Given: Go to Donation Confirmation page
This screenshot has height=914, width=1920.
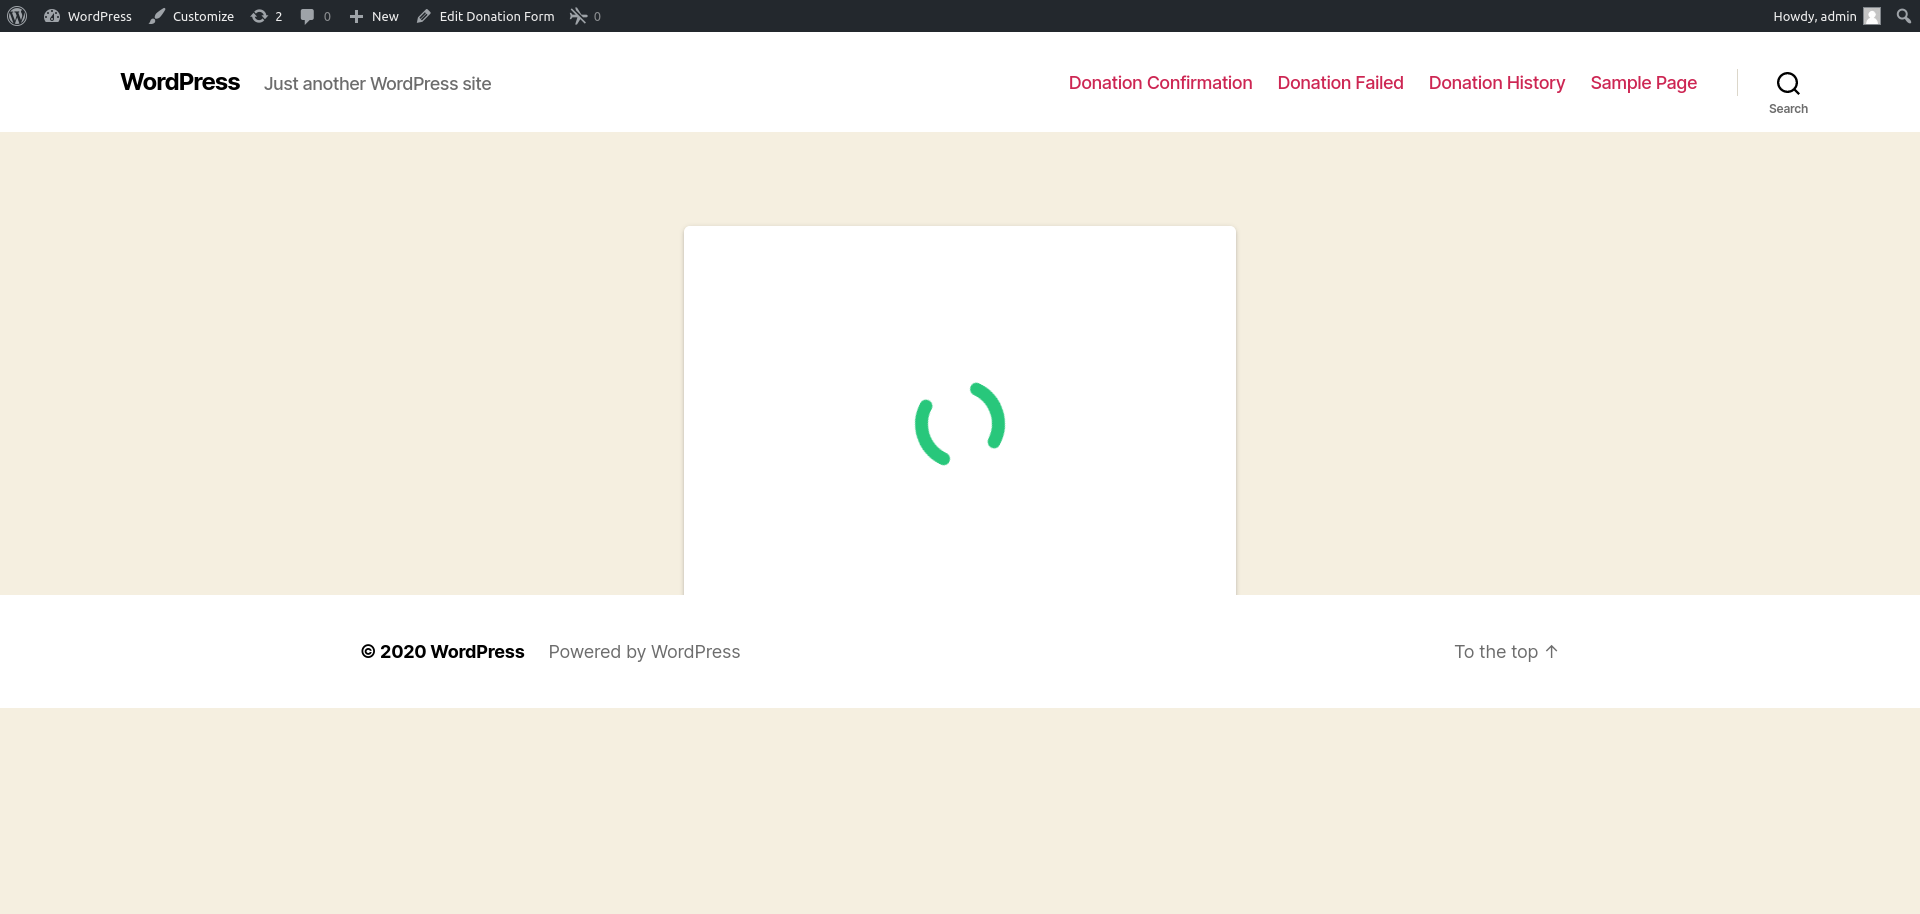Looking at the screenshot, I should point(1160,83).
